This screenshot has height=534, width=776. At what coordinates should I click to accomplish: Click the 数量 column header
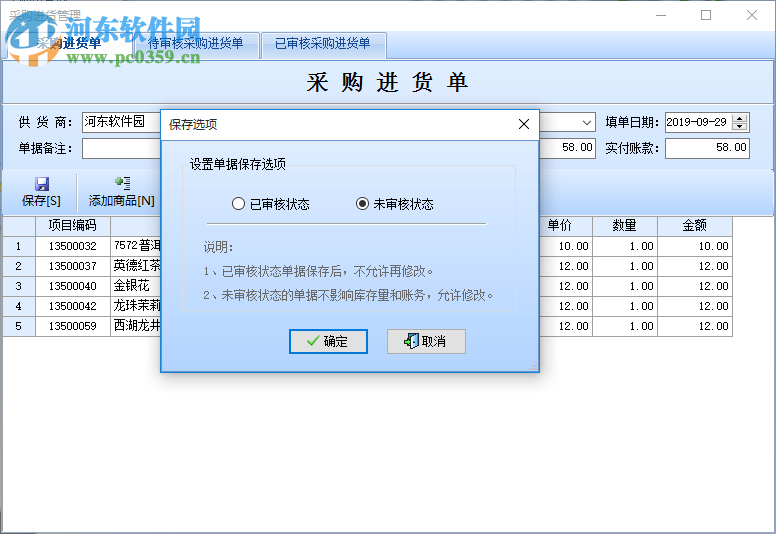pyautogui.click(x=625, y=226)
